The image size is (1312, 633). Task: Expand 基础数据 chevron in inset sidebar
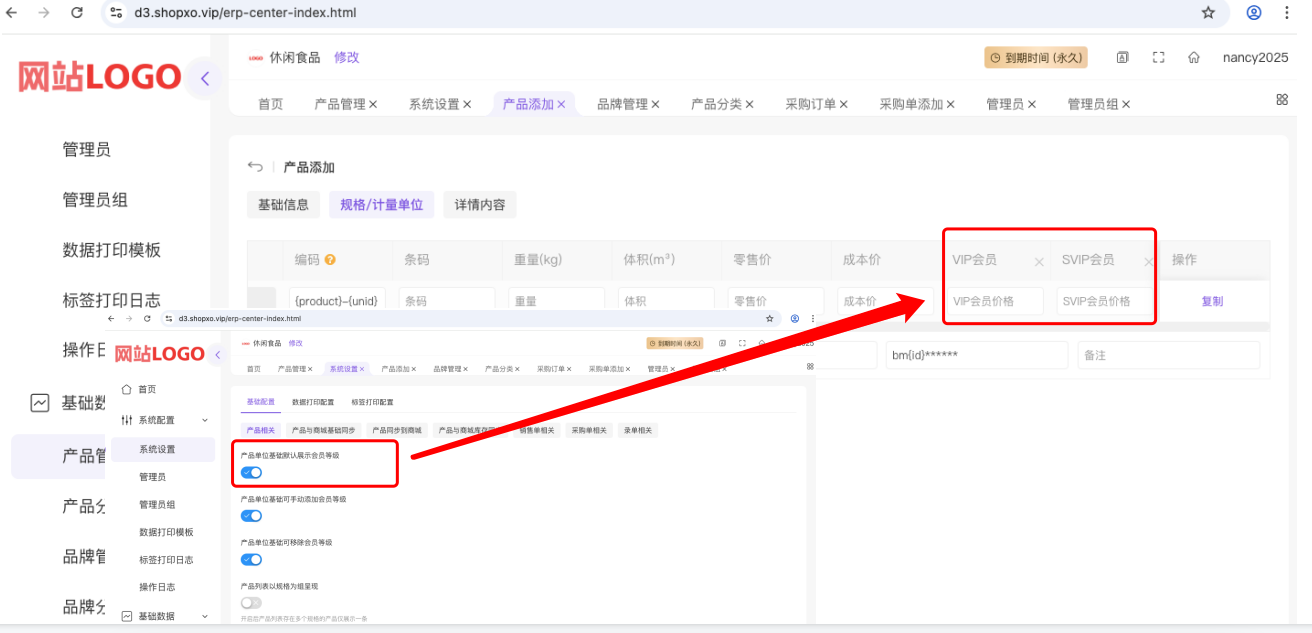205,617
